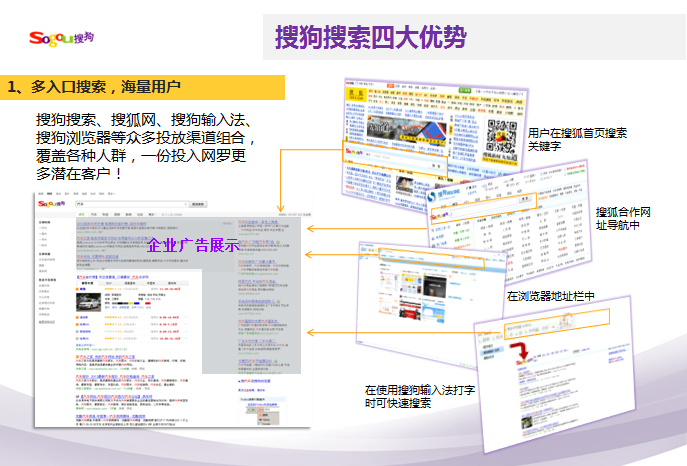Viewport: 687px width, 466px height.
Task: Click the Sohu homepage screenshot's highlighted search bar
Action: tap(395, 159)
